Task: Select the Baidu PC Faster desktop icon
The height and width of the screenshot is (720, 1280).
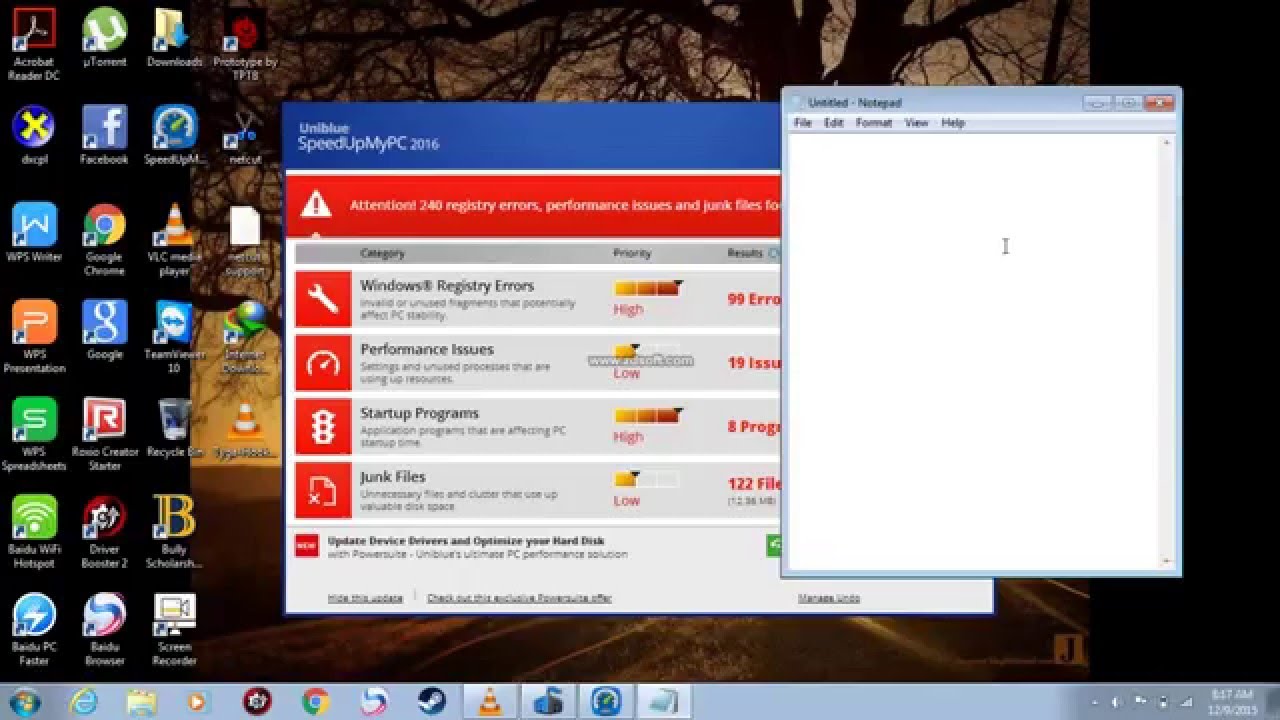Action: point(34,630)
